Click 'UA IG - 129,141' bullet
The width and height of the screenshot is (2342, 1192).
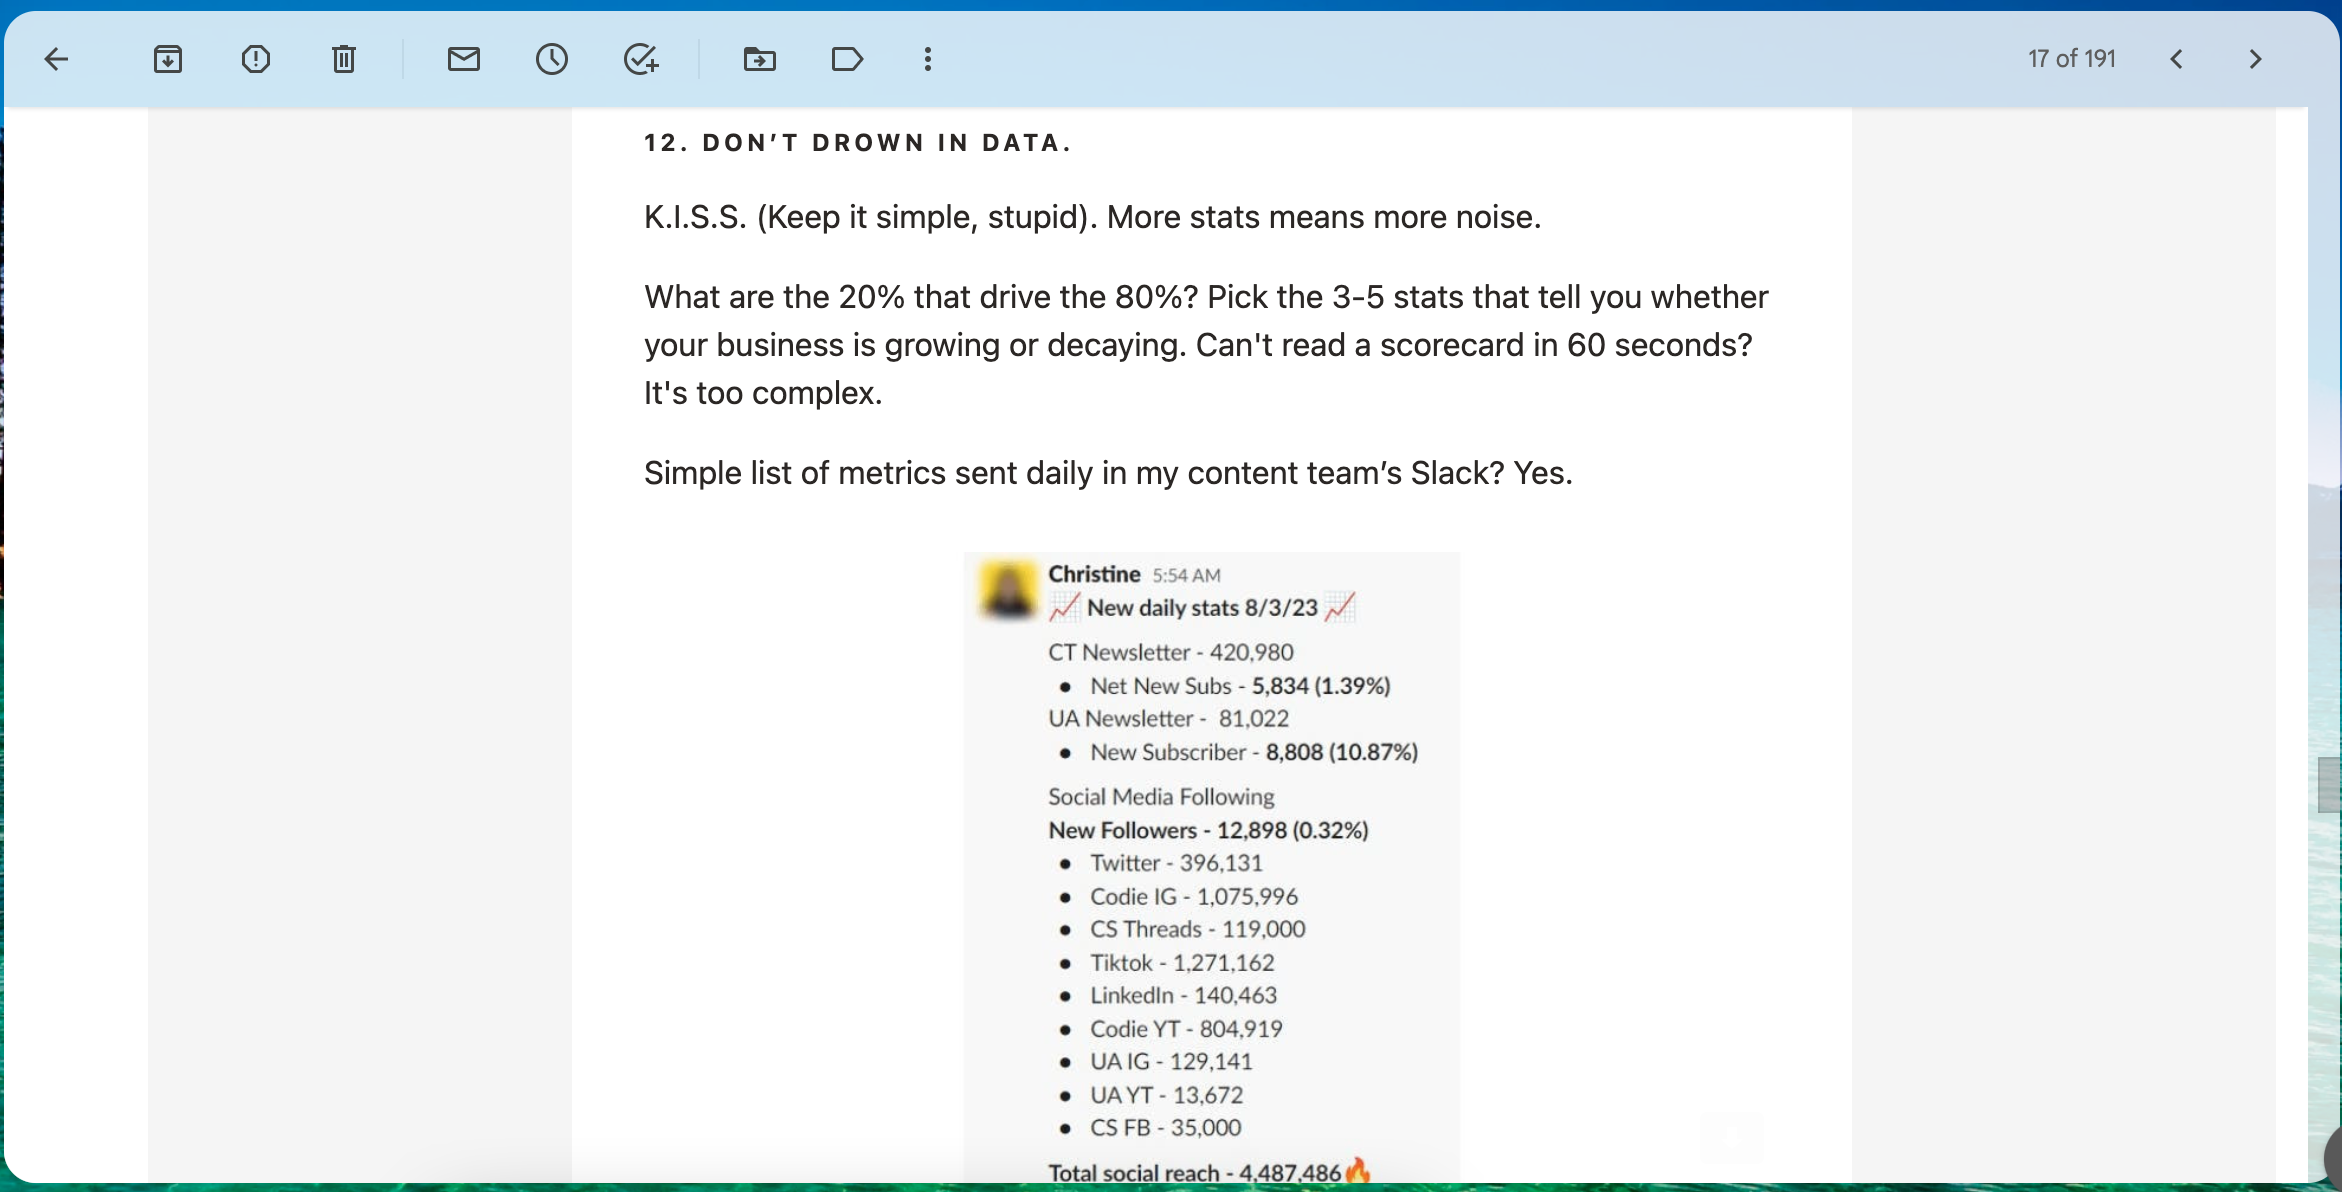1171,1061
